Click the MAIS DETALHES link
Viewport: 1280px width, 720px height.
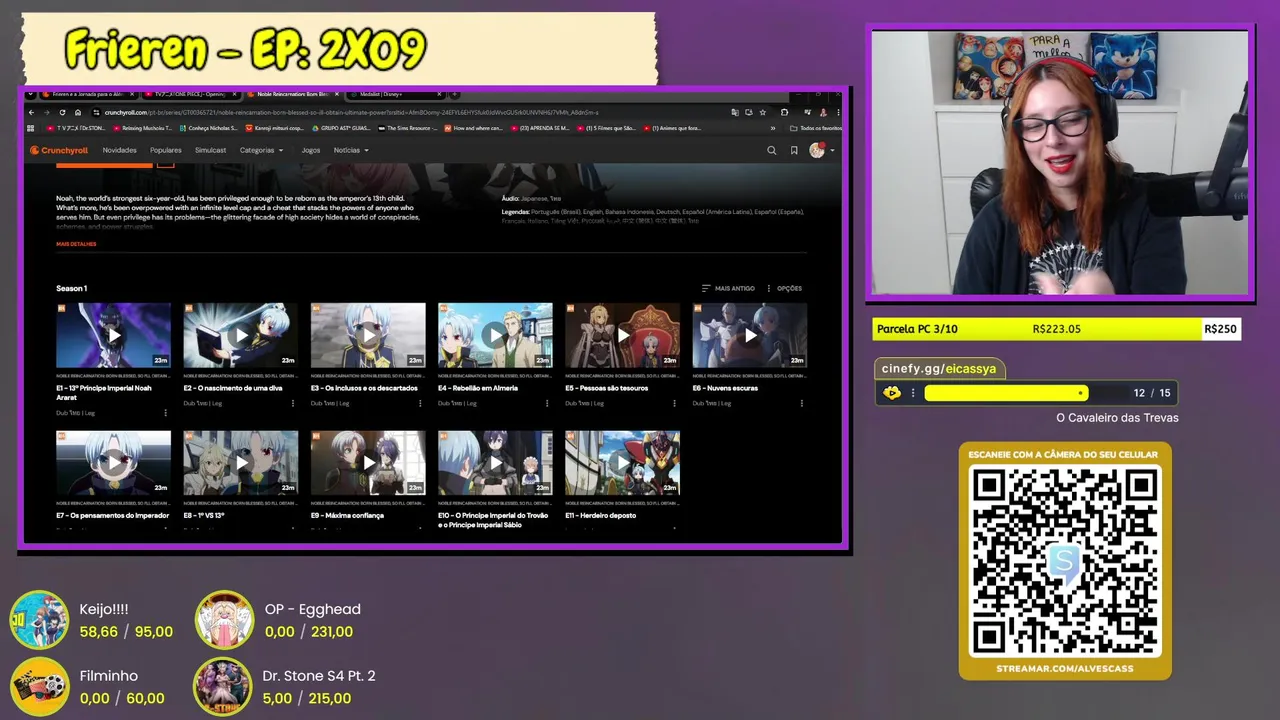point(76,244)
